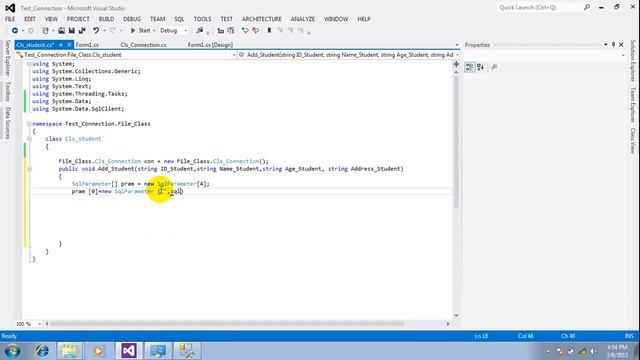Uncomment the selected lines icon
Screen dimensions: 640x360
click(256, 31)
